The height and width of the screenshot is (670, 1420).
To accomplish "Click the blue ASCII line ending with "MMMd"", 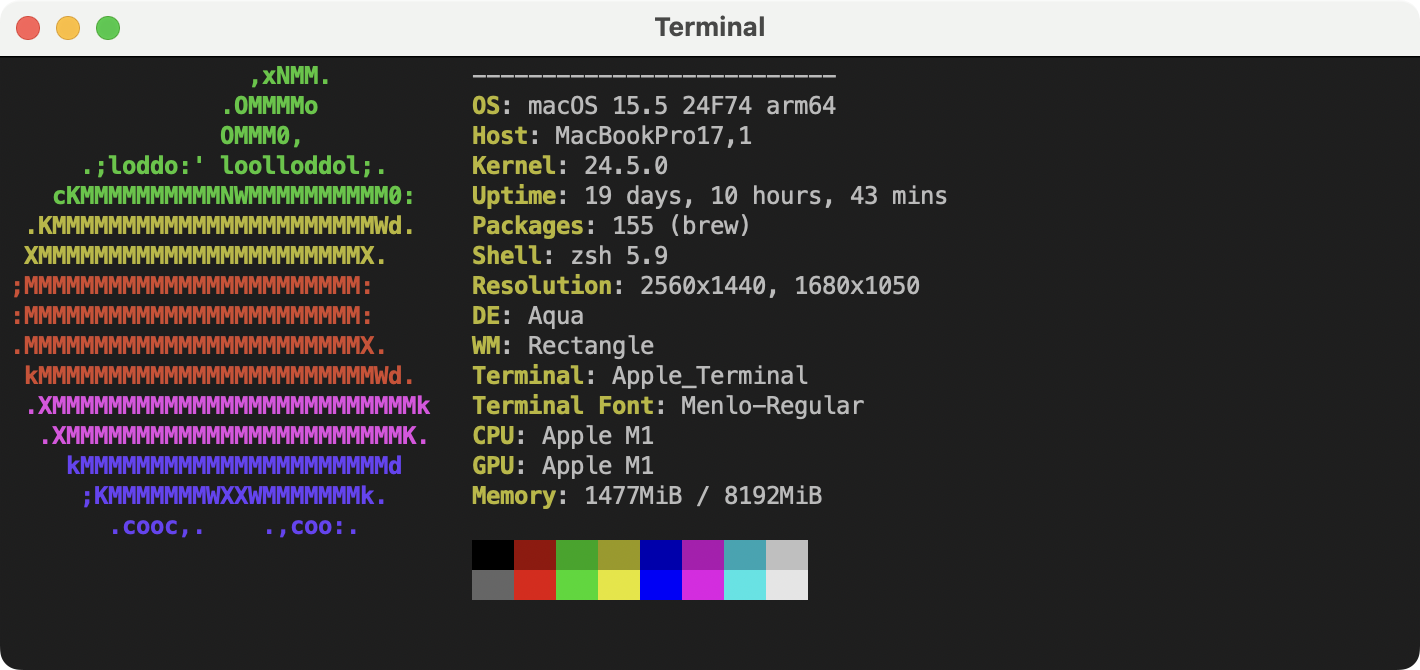I will tap(234, 466).
